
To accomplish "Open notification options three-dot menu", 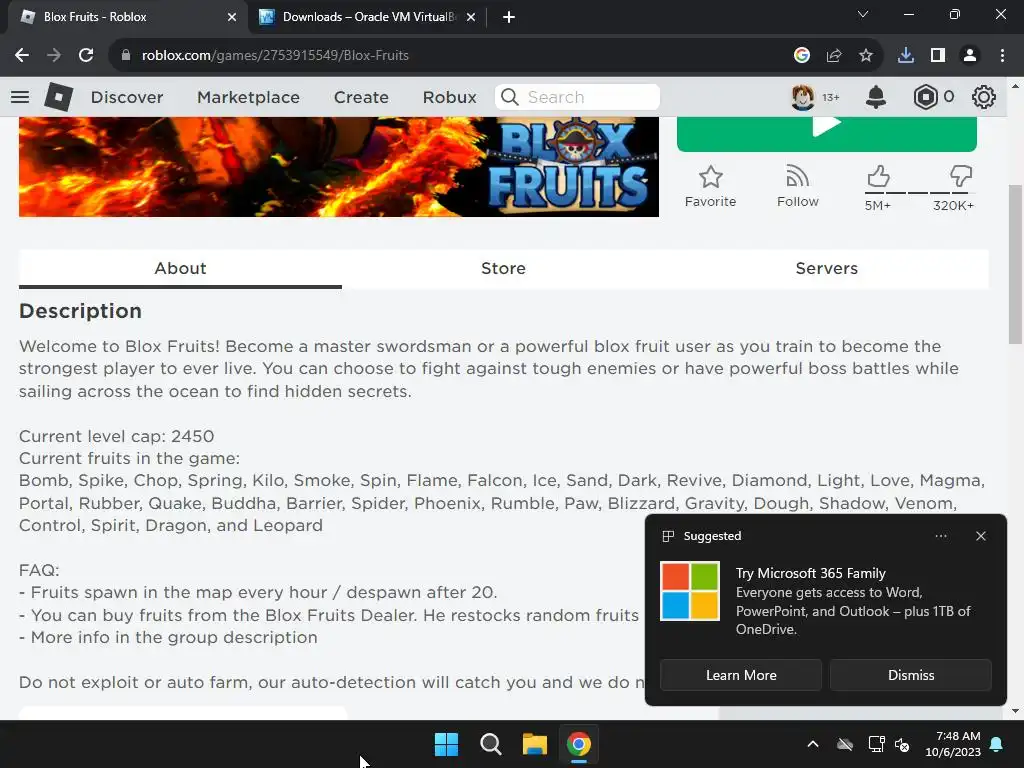I will [x=941, y=536].
